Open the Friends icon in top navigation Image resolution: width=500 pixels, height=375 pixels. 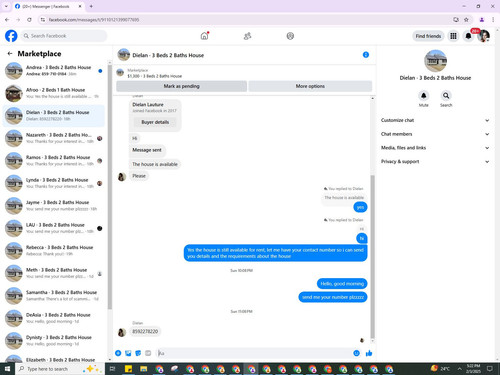pyautogui.click(x=247, y=36)
